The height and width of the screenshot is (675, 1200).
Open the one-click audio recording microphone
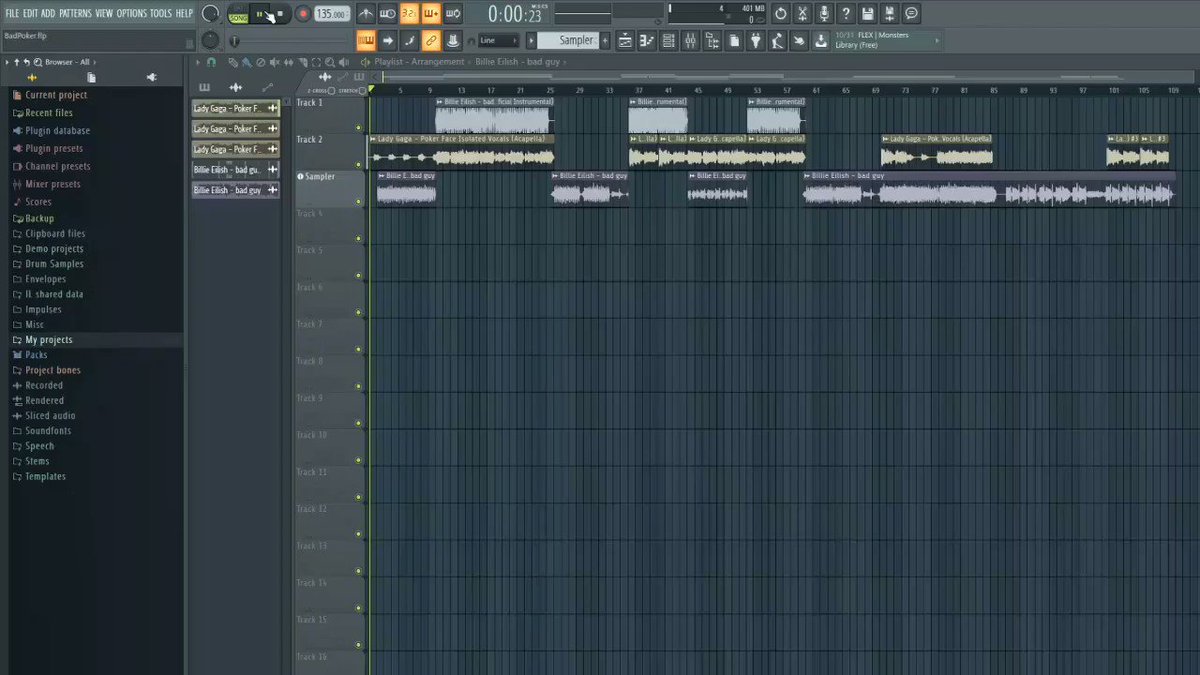tap(824, 13)
